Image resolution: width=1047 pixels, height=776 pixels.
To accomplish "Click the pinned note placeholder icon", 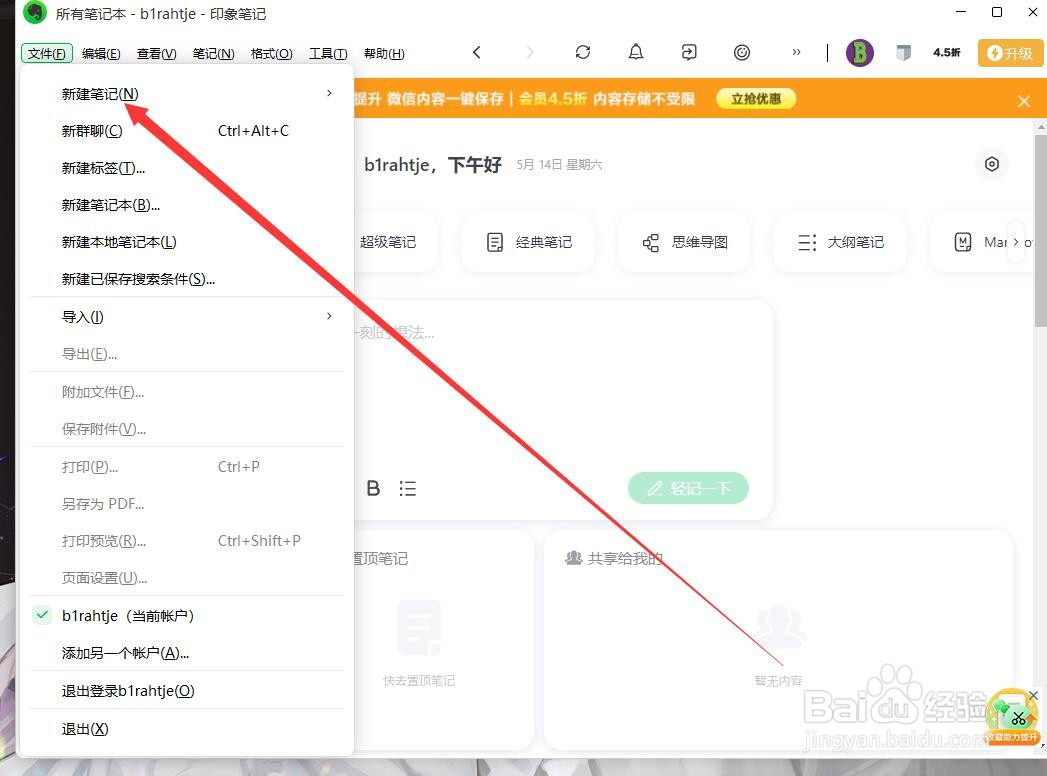I will [x=419, y=628].
